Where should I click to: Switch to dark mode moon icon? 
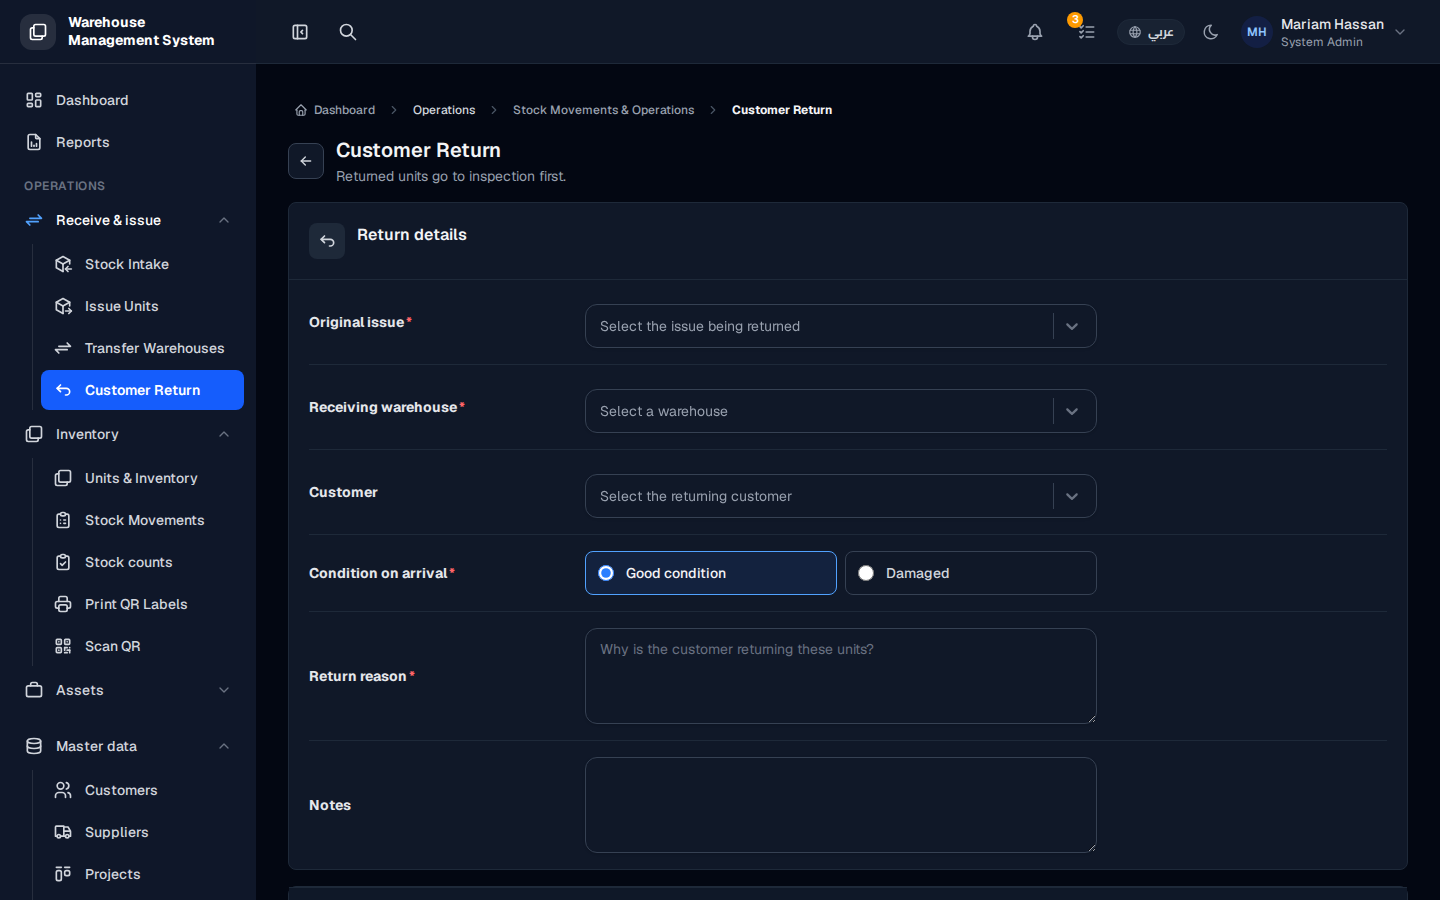click(1211, 32)
